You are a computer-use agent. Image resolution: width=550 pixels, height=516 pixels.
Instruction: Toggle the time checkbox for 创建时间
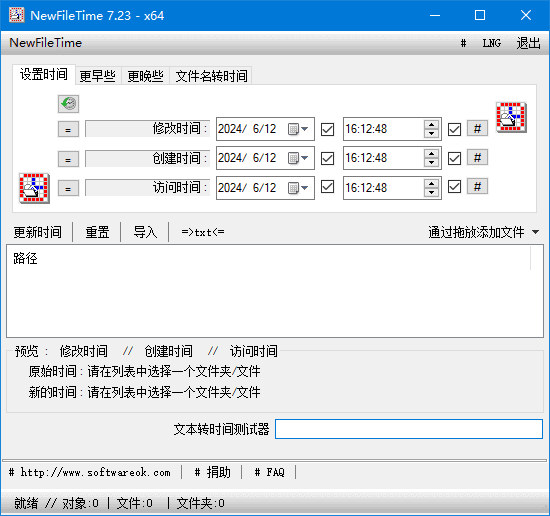point(455,158)
